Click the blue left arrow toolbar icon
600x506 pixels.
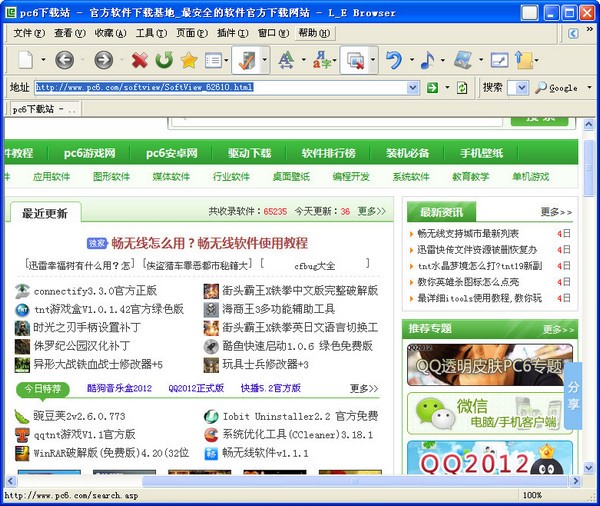tap(573, 33)
